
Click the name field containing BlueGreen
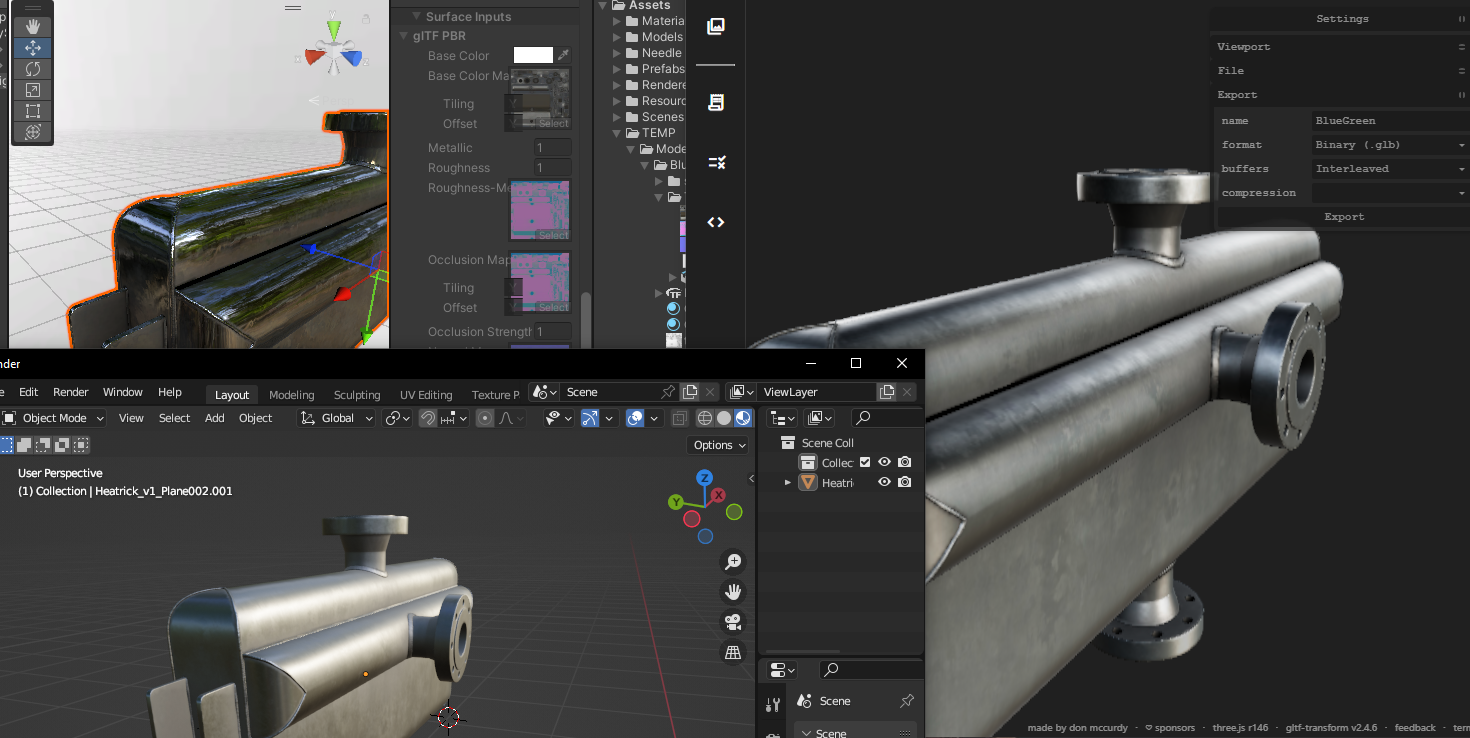[x=1390, y=120]
